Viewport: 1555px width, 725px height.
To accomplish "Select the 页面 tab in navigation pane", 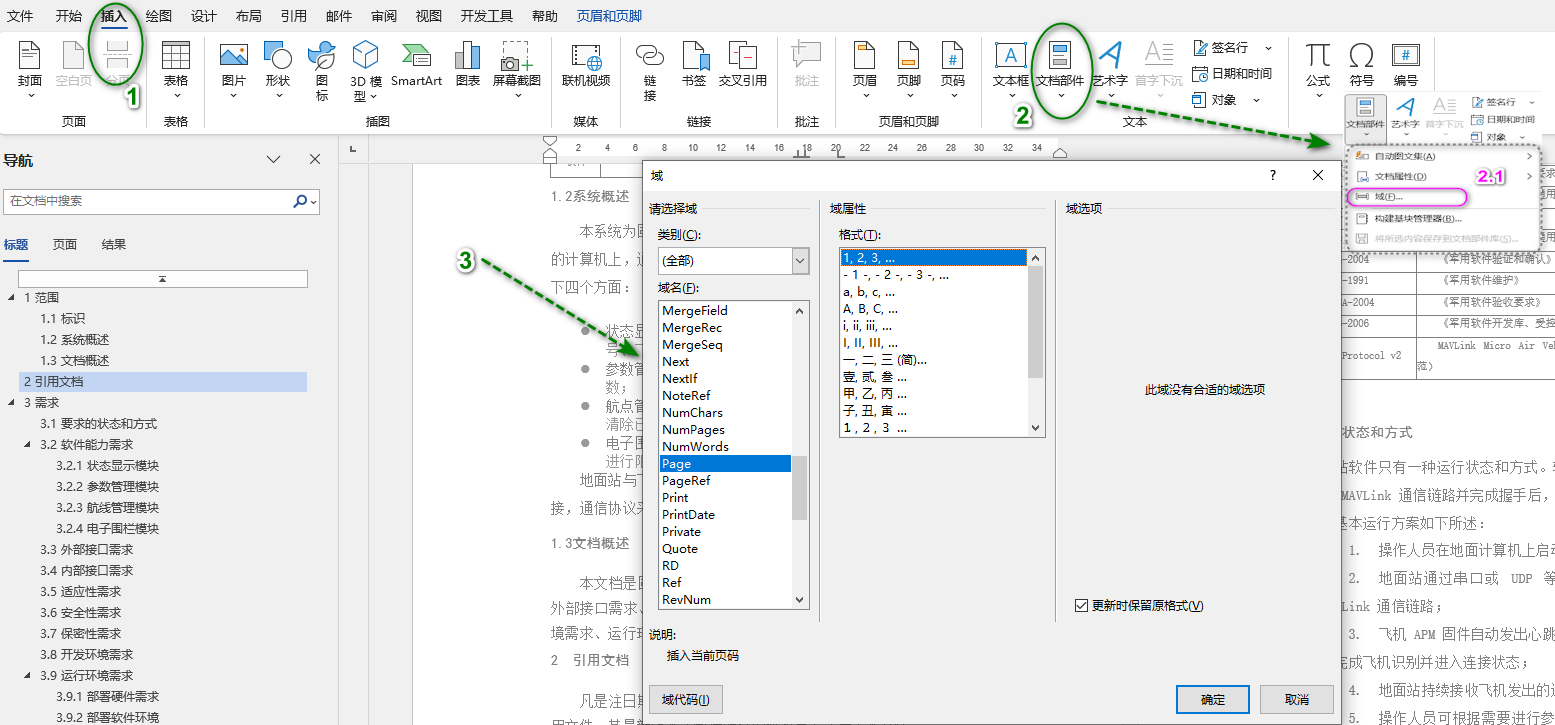I will coord(65,244).
